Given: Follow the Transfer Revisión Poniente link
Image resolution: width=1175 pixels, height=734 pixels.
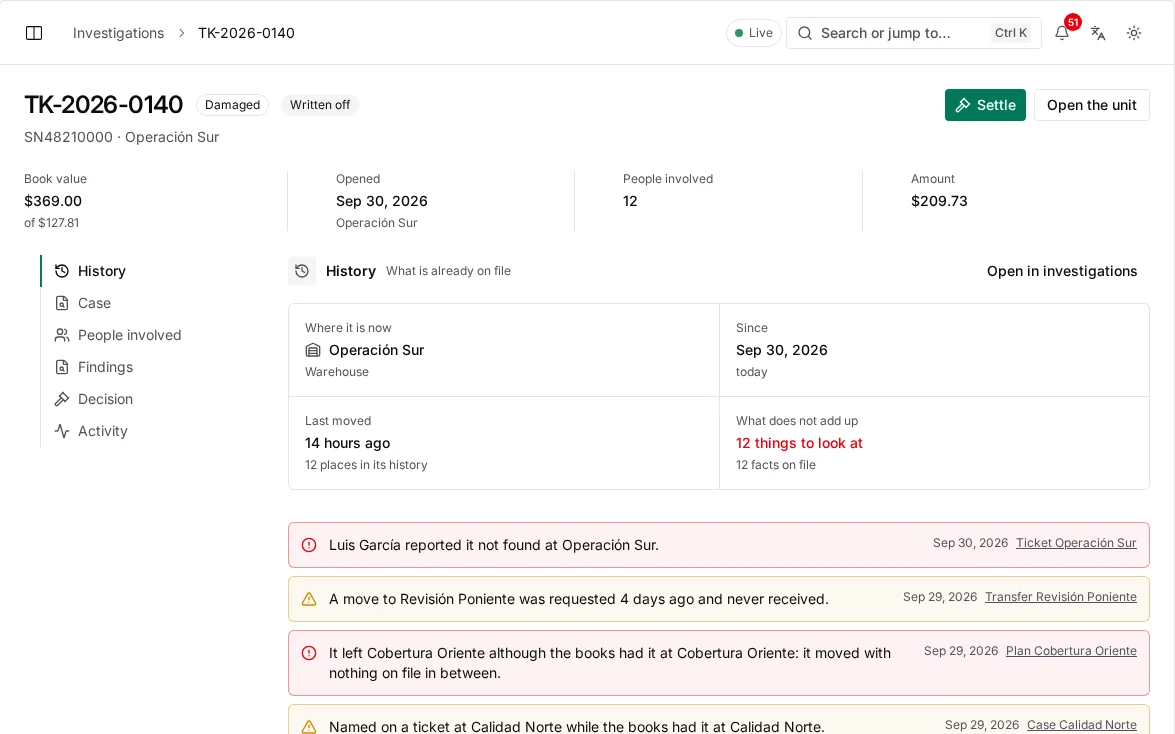Looking at the screenshot, I should click(x=1060, y=597).
